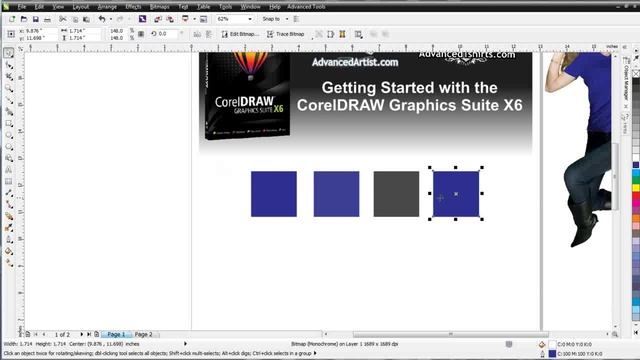
Task: Select the Text tool in toolbox
Action: click(x=9, y=169)
